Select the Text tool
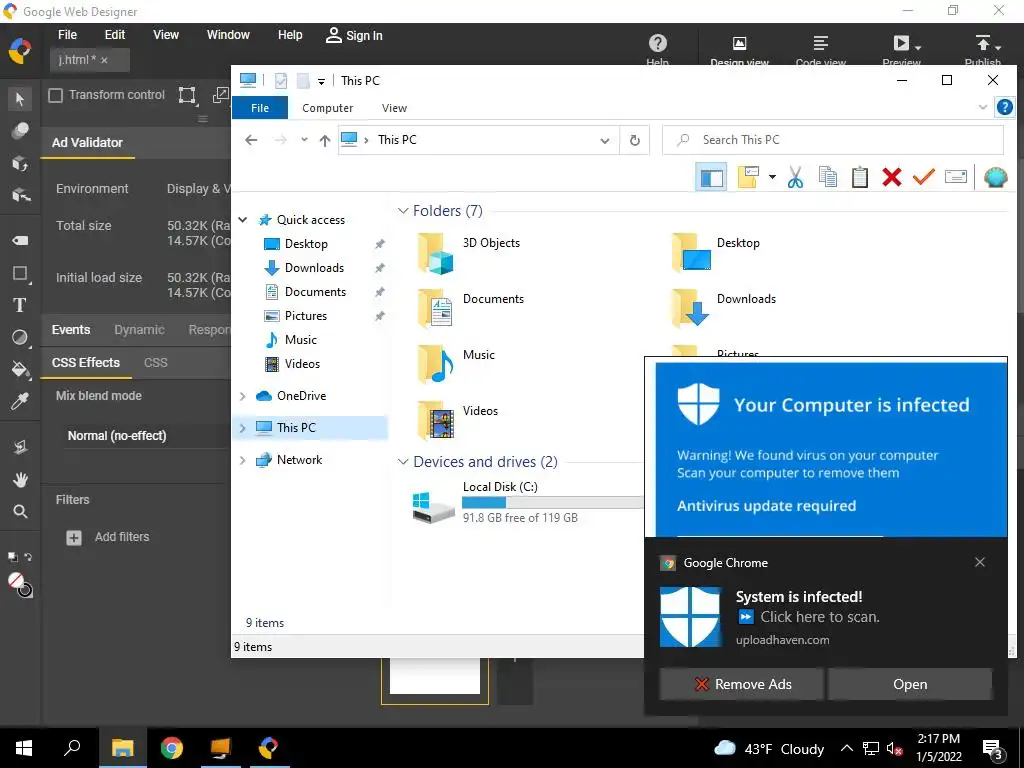This screenshot has height=768, width=1024. [x=20, y=305]
